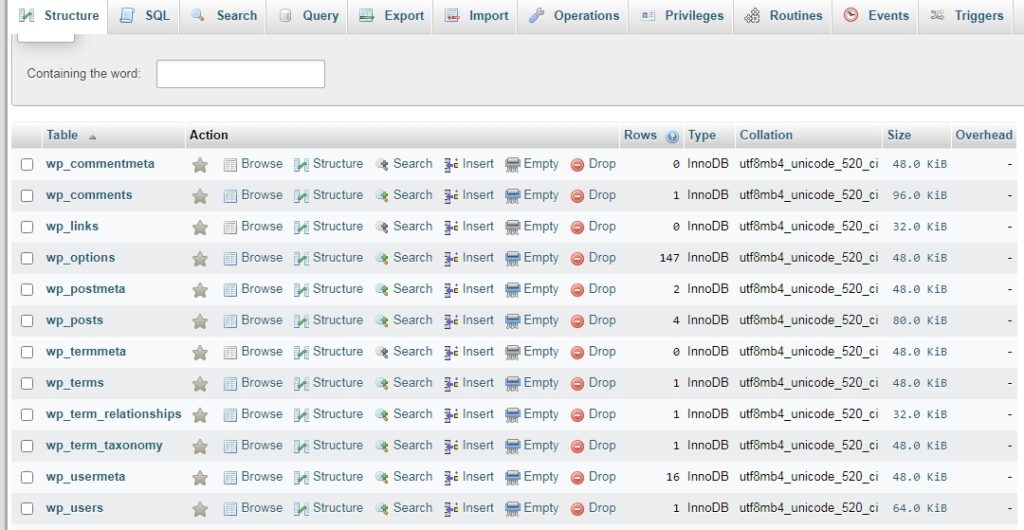Open the wp_term_relationships table
The image size is (1024, 530).
pyautogui.click(x=114, y=414)
